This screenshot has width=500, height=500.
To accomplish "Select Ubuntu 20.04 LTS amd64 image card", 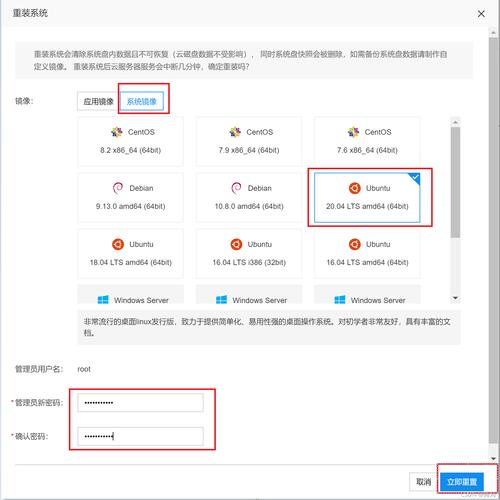I will [367, 197].
